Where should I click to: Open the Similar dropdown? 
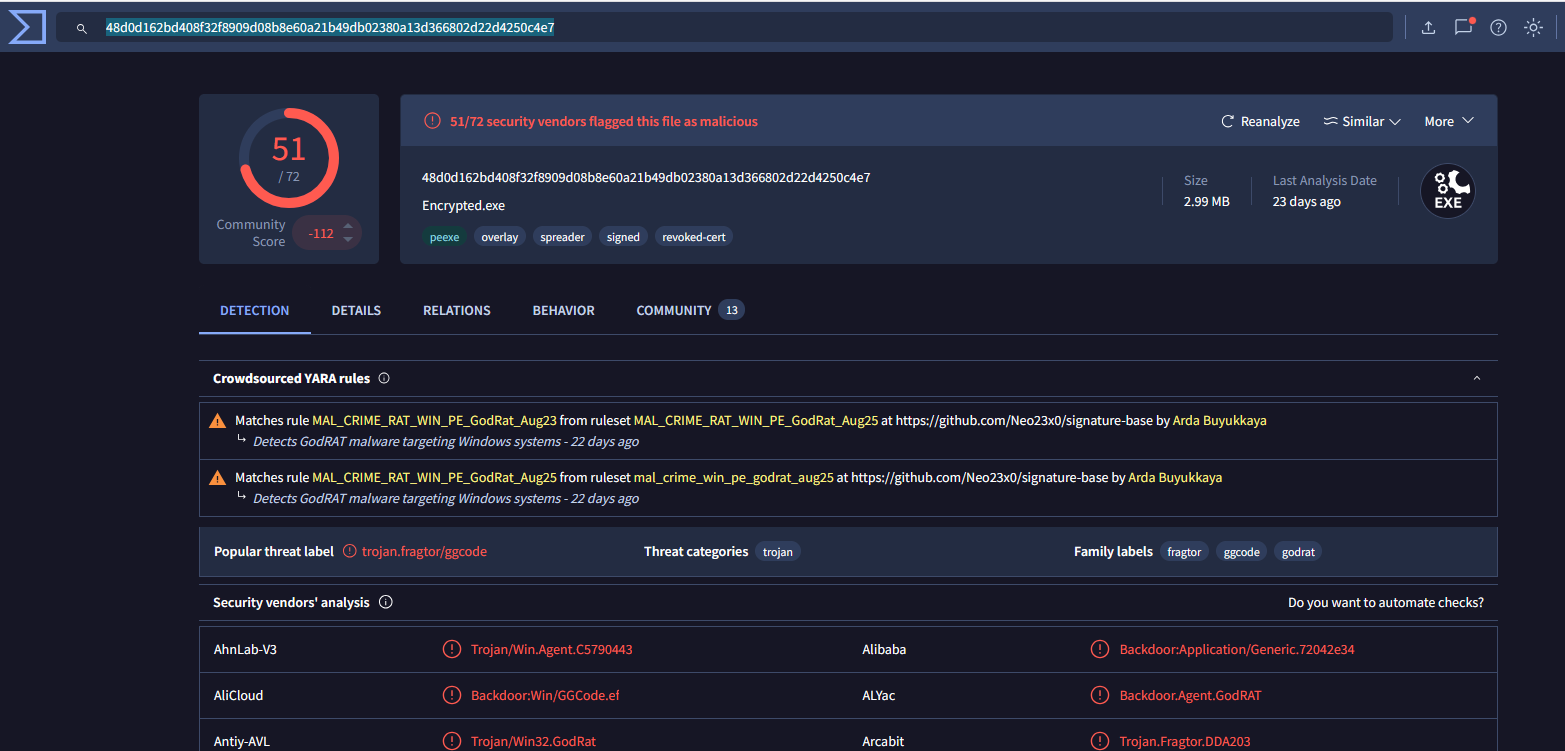pyautogui.click(x=1361, y=121)
